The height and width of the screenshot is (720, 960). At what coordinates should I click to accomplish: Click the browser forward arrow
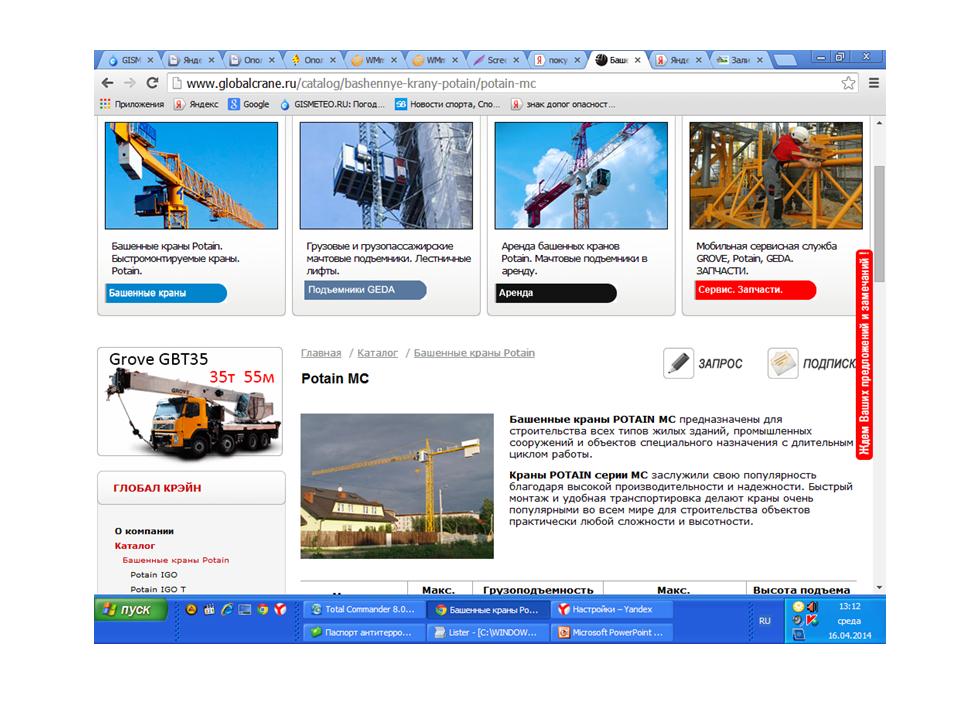point(130,83)
